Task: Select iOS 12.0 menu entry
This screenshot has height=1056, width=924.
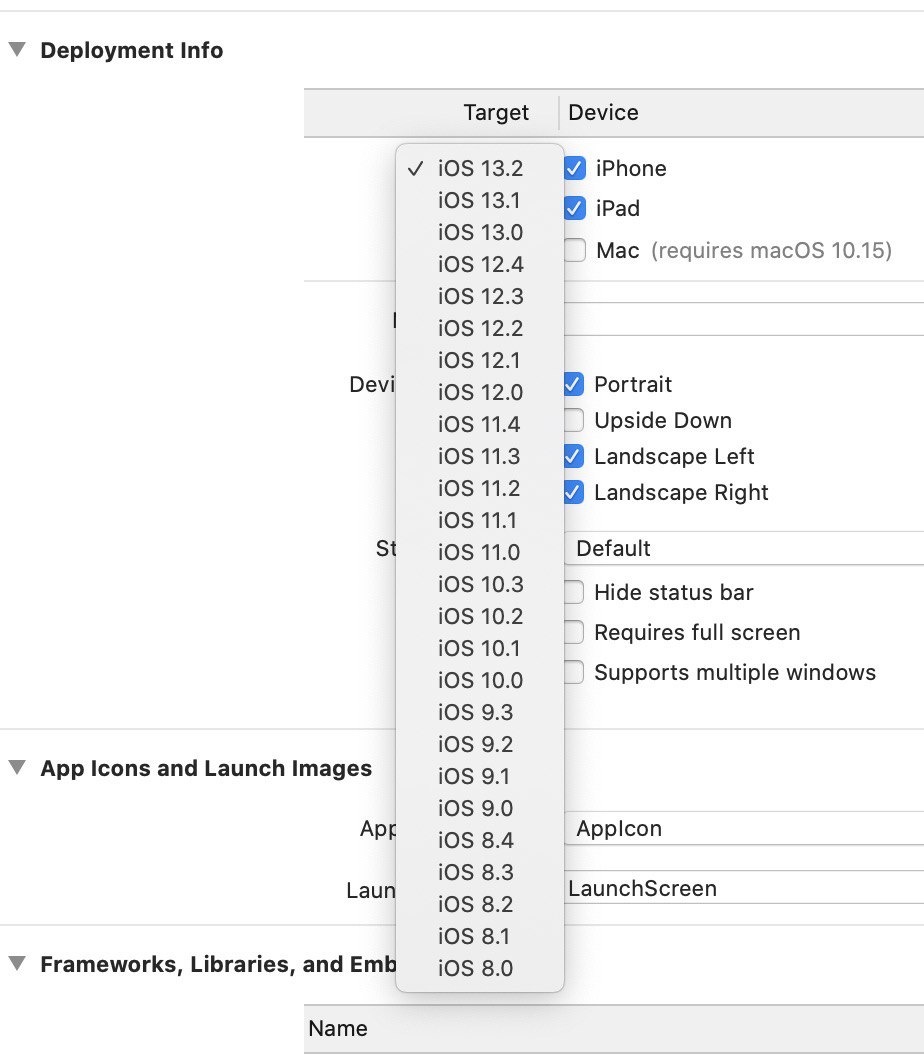Action: (x=480, y=392)
